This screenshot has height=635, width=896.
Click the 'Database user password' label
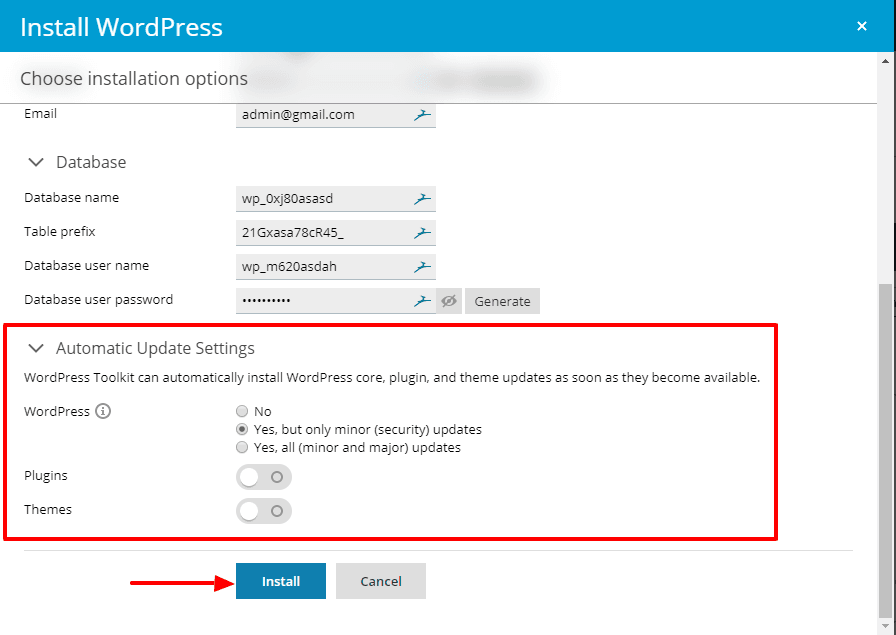[x=98, y=299]
